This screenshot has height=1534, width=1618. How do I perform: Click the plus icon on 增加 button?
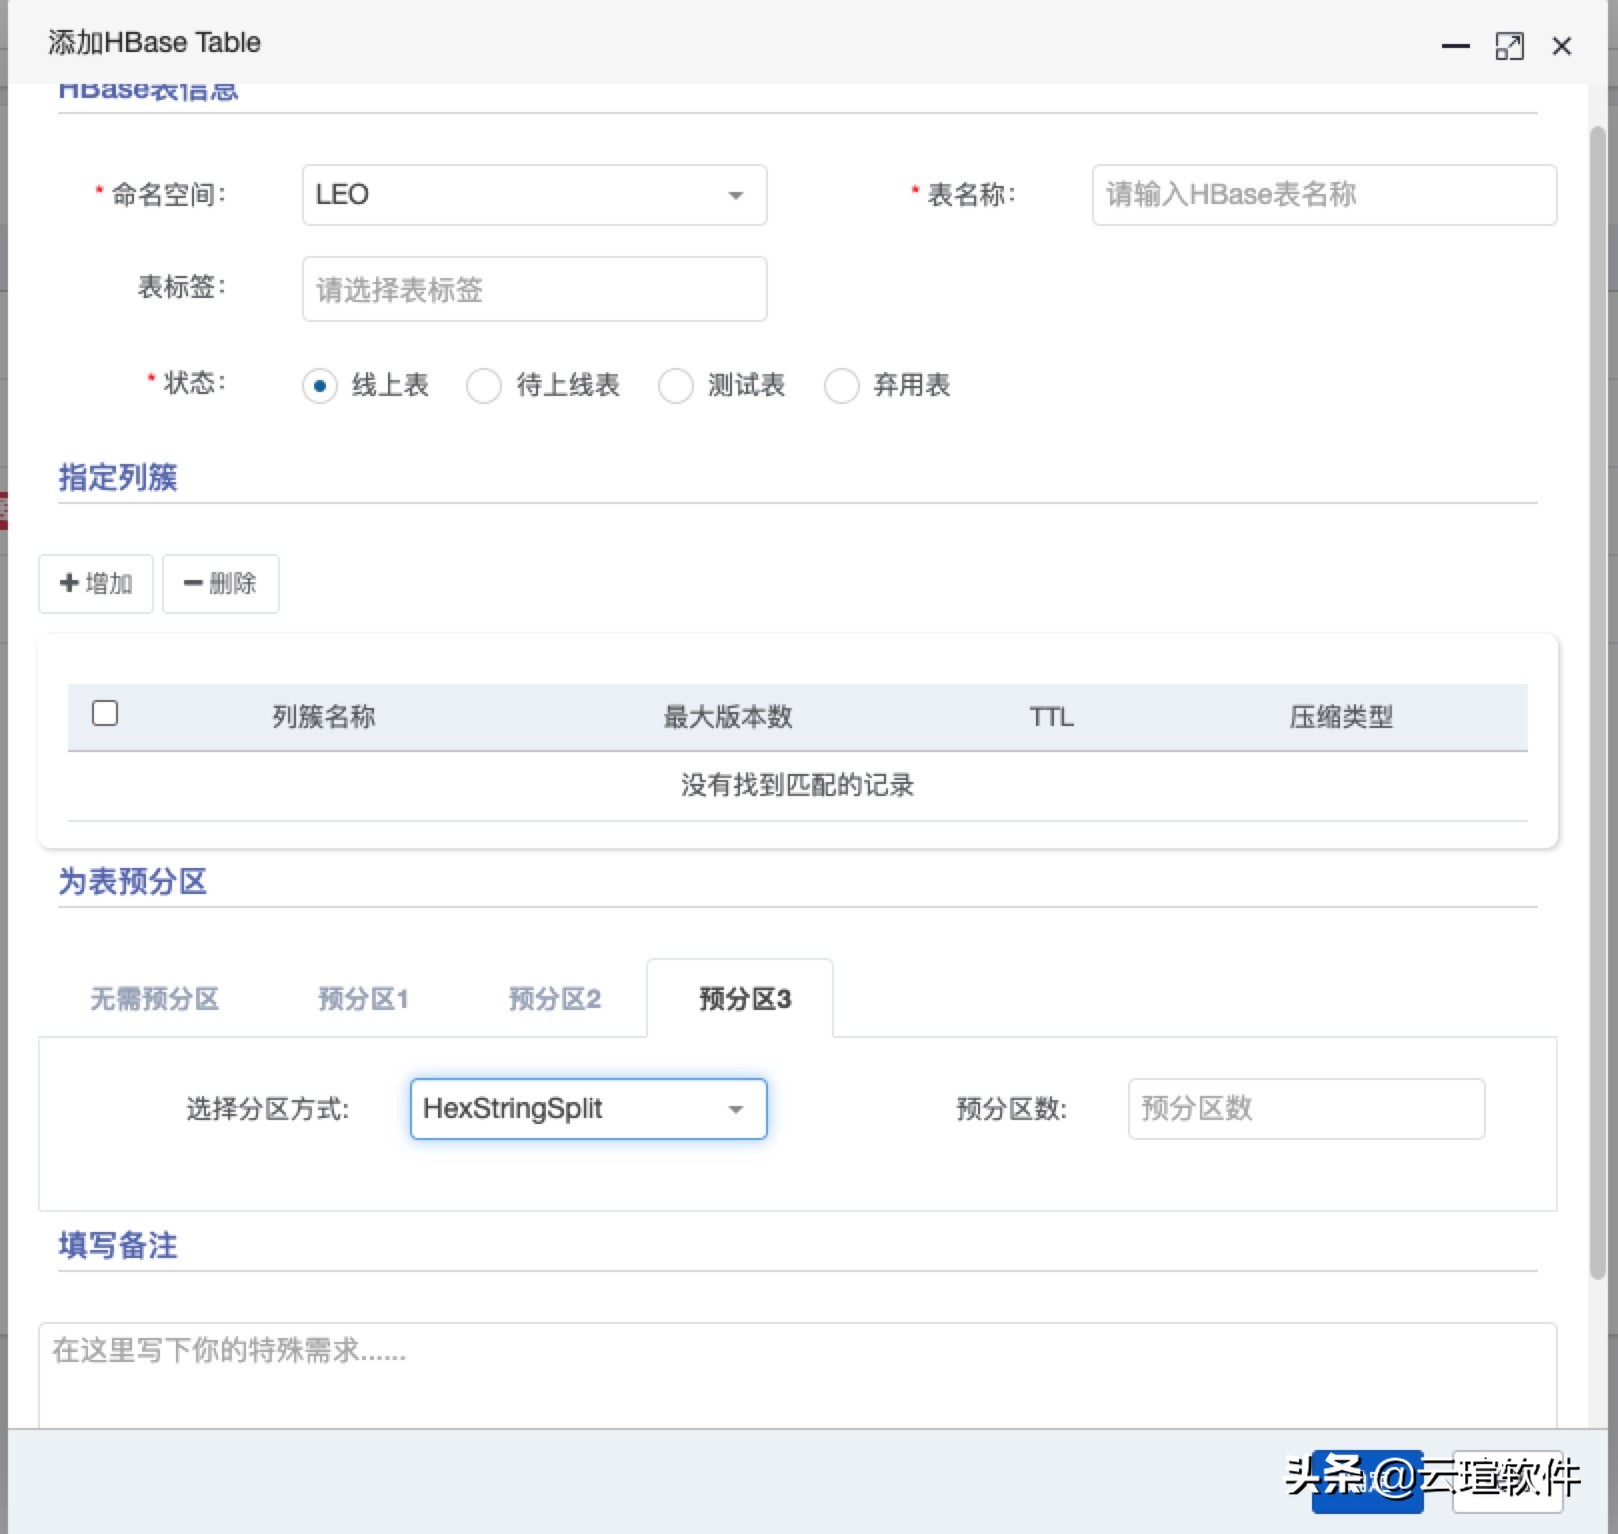tap(68, 583)
